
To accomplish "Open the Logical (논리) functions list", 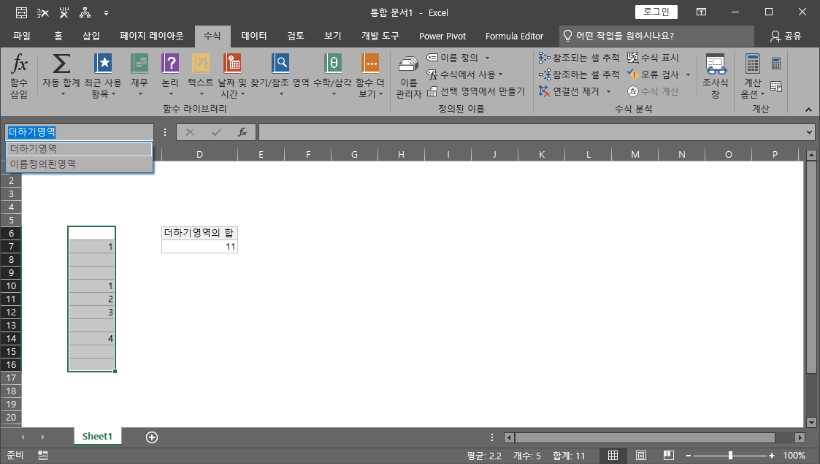I will [170, 76].
